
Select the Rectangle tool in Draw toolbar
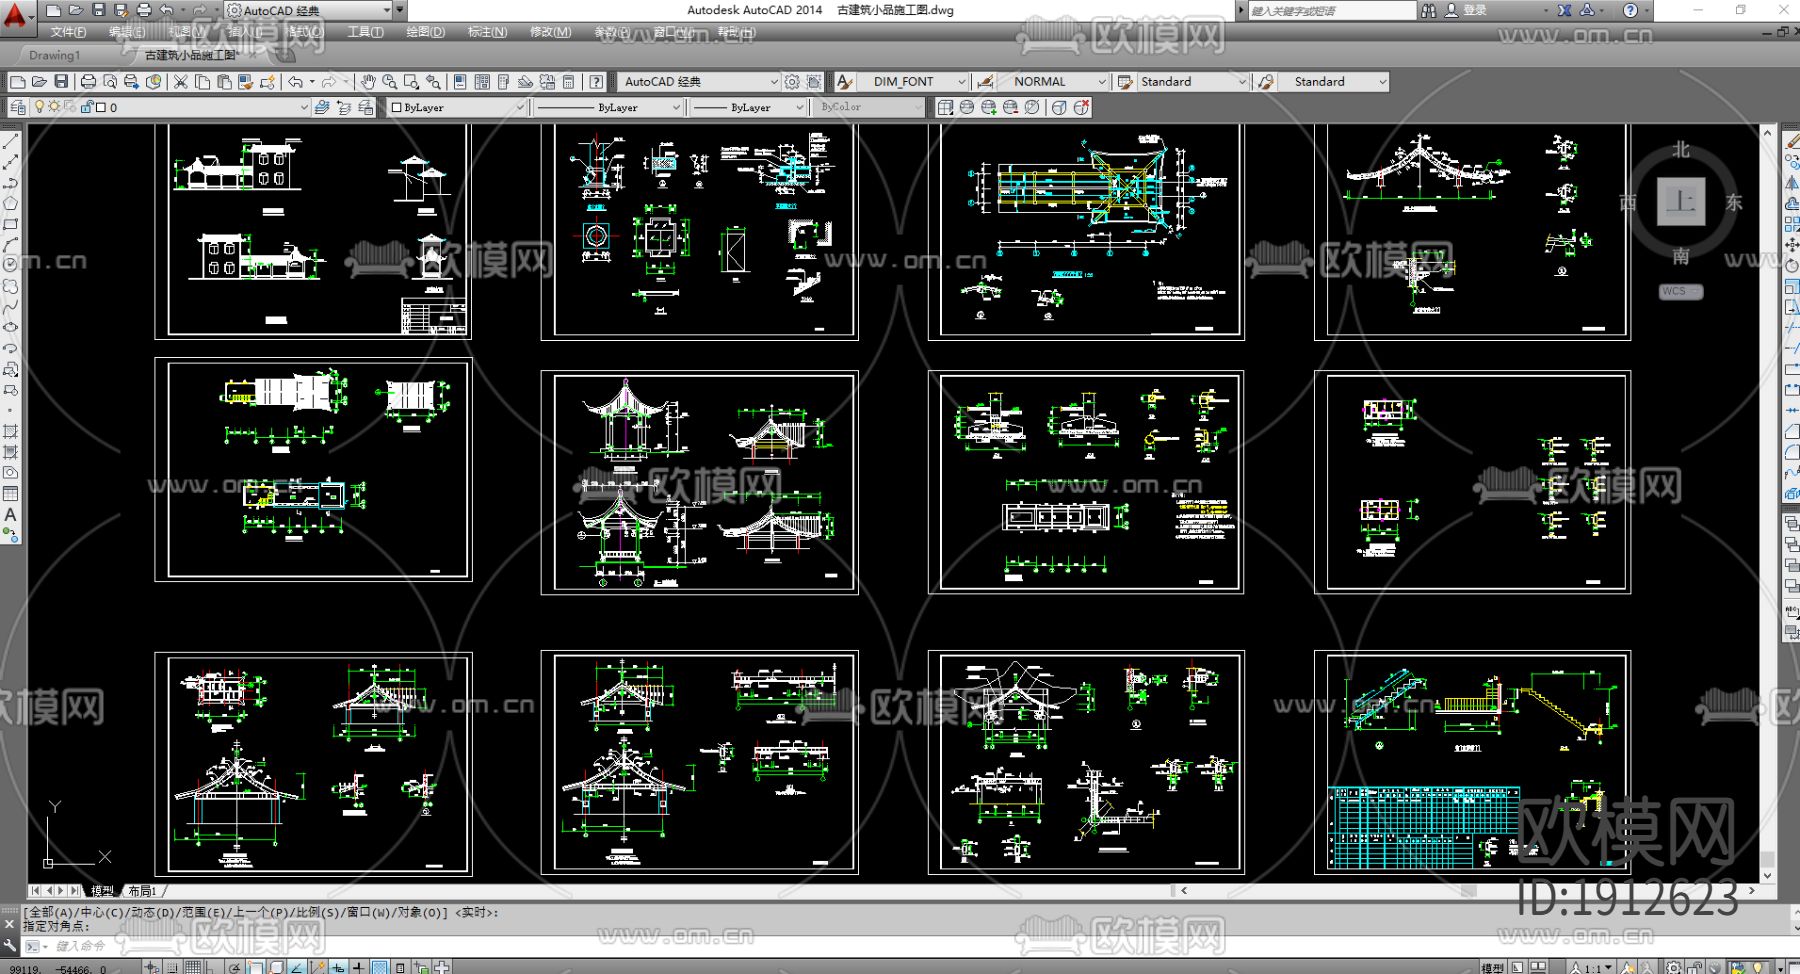click(11, 224)
